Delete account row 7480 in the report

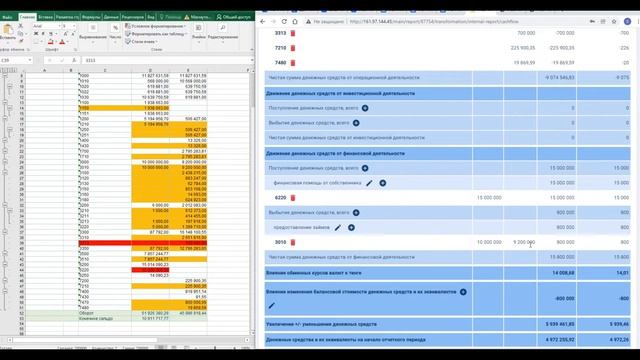click(x=293, y=63)
